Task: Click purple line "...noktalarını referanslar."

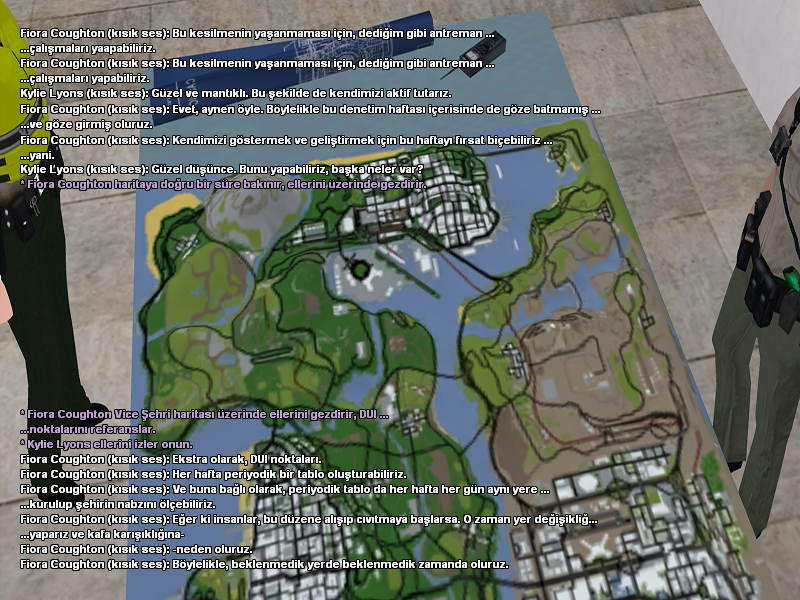Action: tap(88, 429)
